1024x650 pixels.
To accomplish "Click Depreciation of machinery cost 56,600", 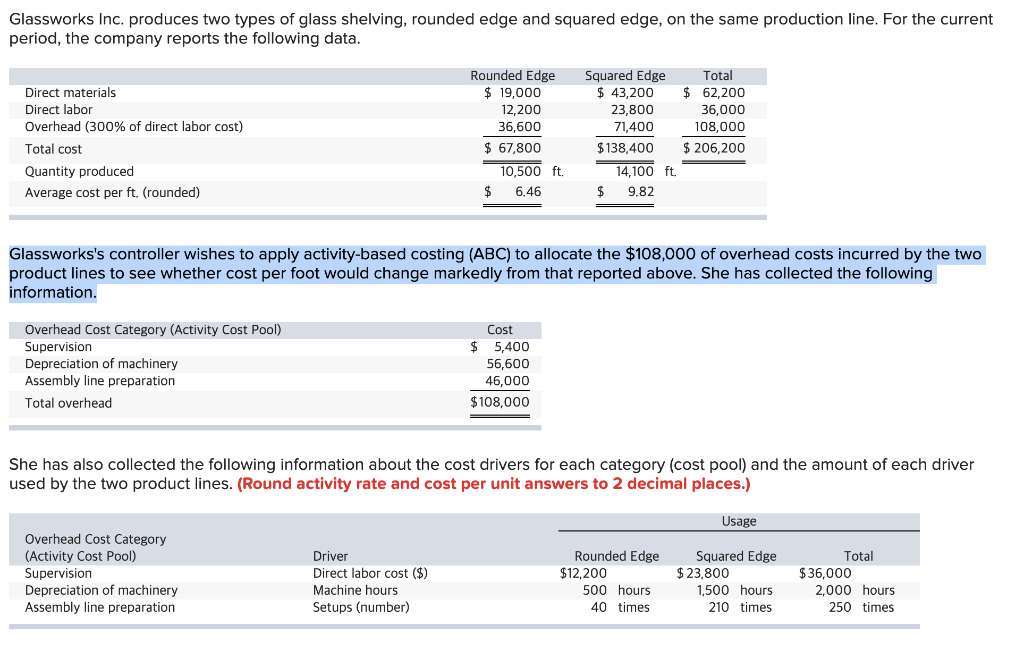I will click(507, 364).
